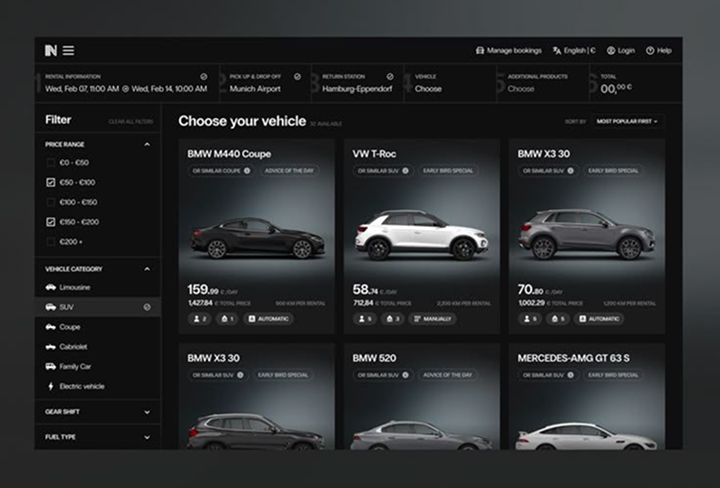Open Manage bookings
This screenshot has height=488, width=720.
pyautogui.click(x=509, y=50)
